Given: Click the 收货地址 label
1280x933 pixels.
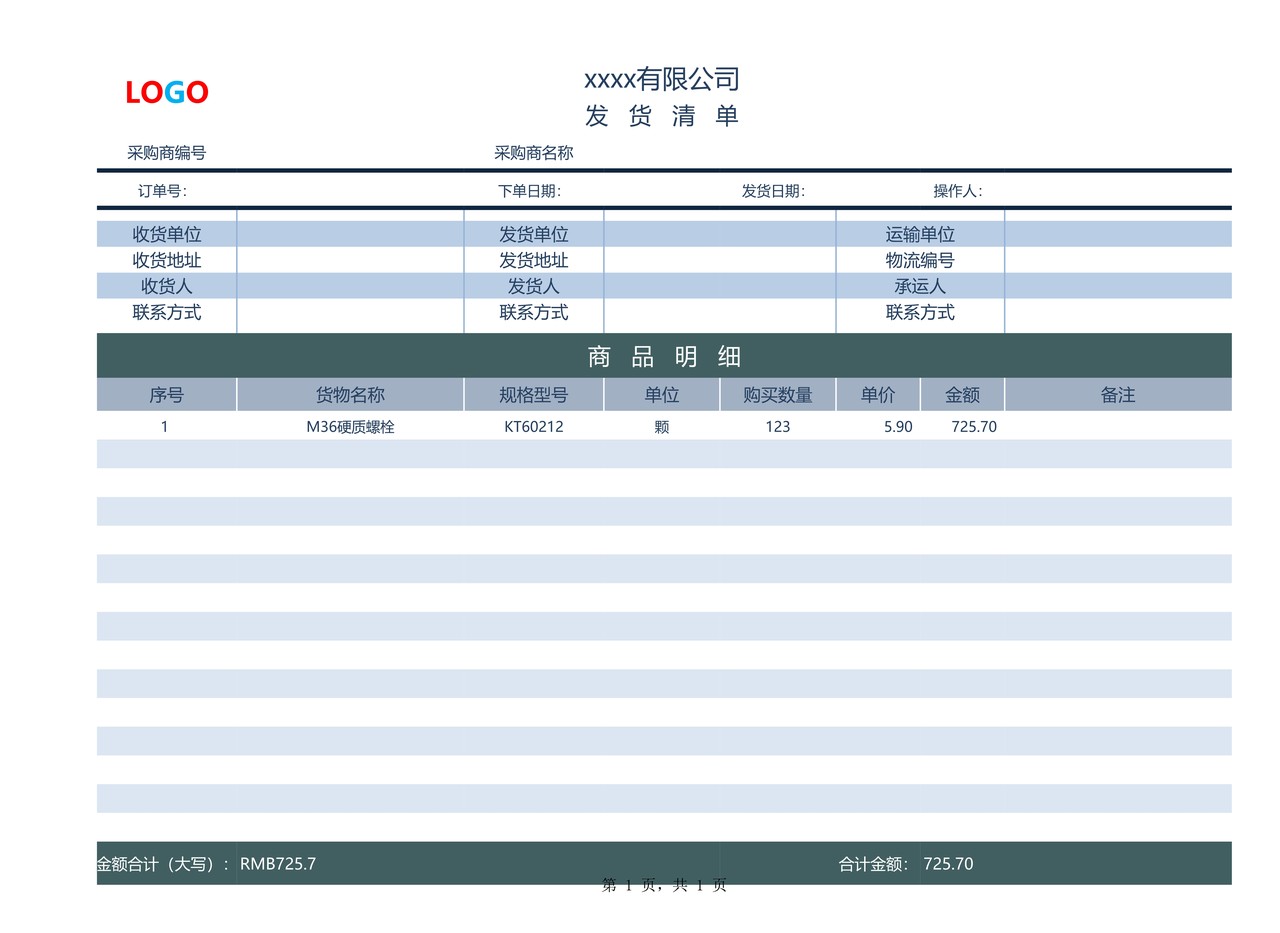Looking at the screenshot, I should (165, 259).
